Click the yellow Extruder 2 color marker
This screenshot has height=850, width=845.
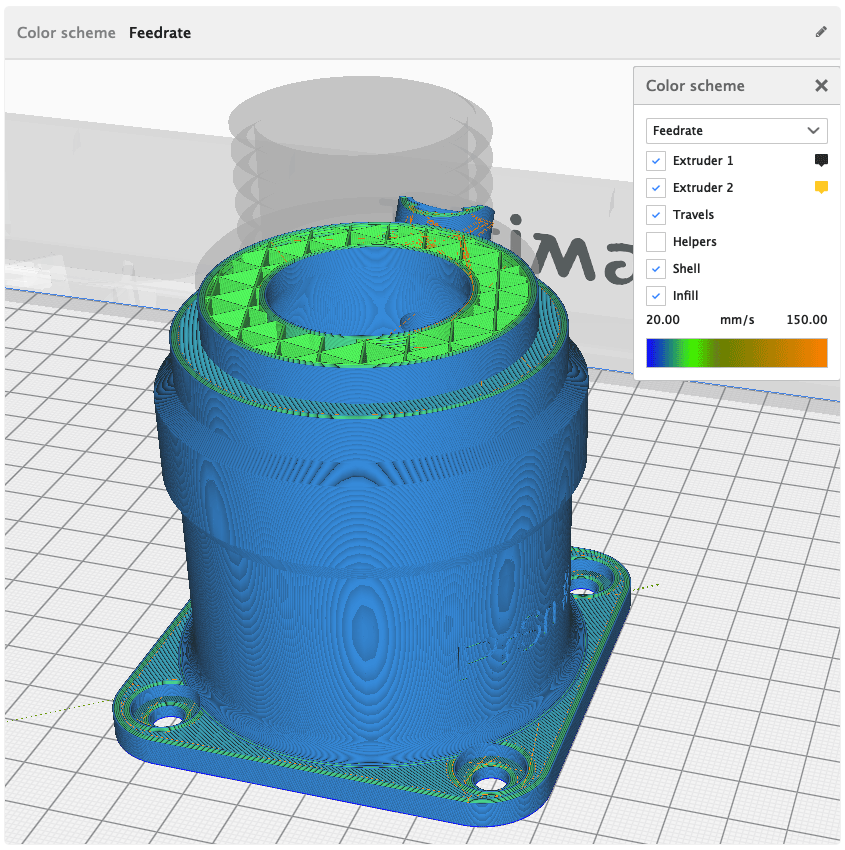(821, 187)
